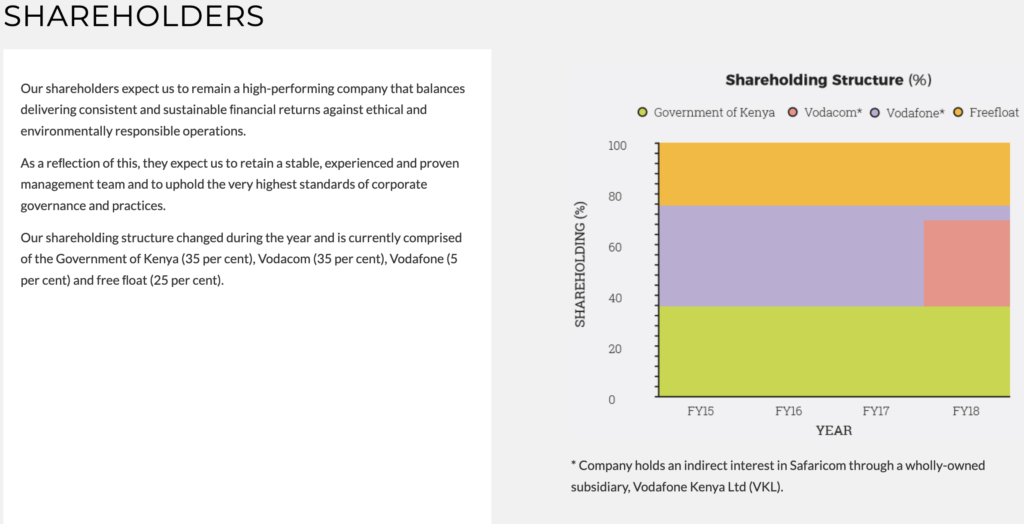This screenshot has width=1024, height=524.
Task: Click the SHAREHOLDING (%) vertical axis title
Action: 580,265
